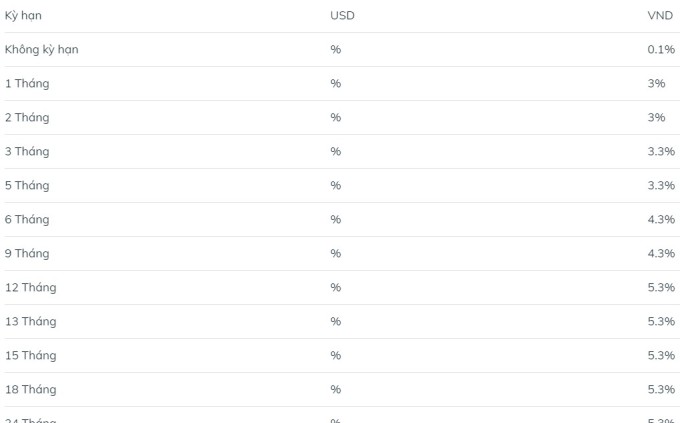This screenshot has width=680, height=423.
Task: Click USD % cell for 18 Tháng
Action: [x=335, y=390]
